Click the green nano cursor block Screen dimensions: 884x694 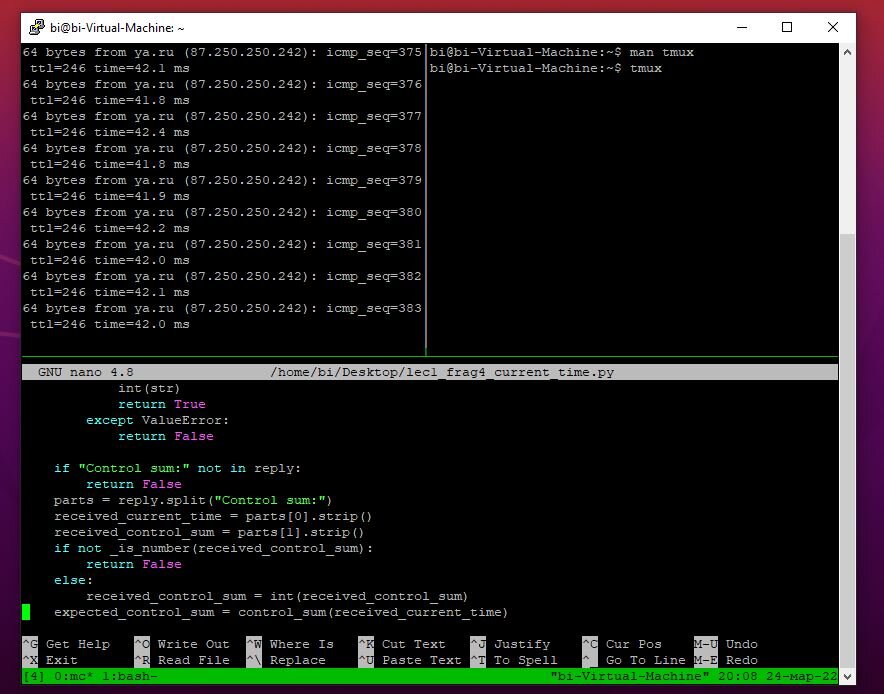click(x=26, y=612)
